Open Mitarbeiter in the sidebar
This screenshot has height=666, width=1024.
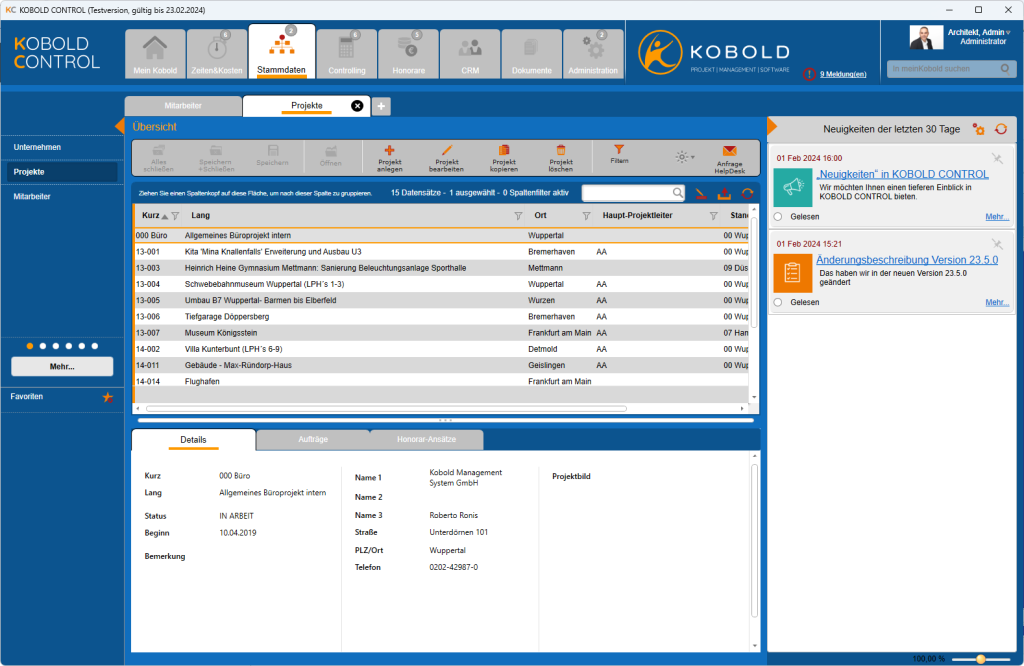pyautogui.click(x=32, y=197)
